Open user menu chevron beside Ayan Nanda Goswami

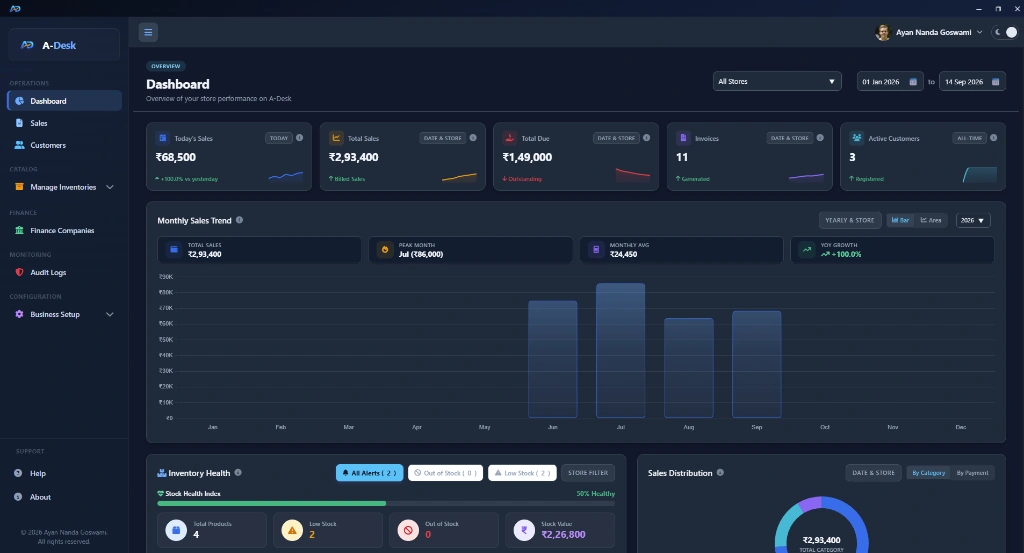[x=979, y=33]
